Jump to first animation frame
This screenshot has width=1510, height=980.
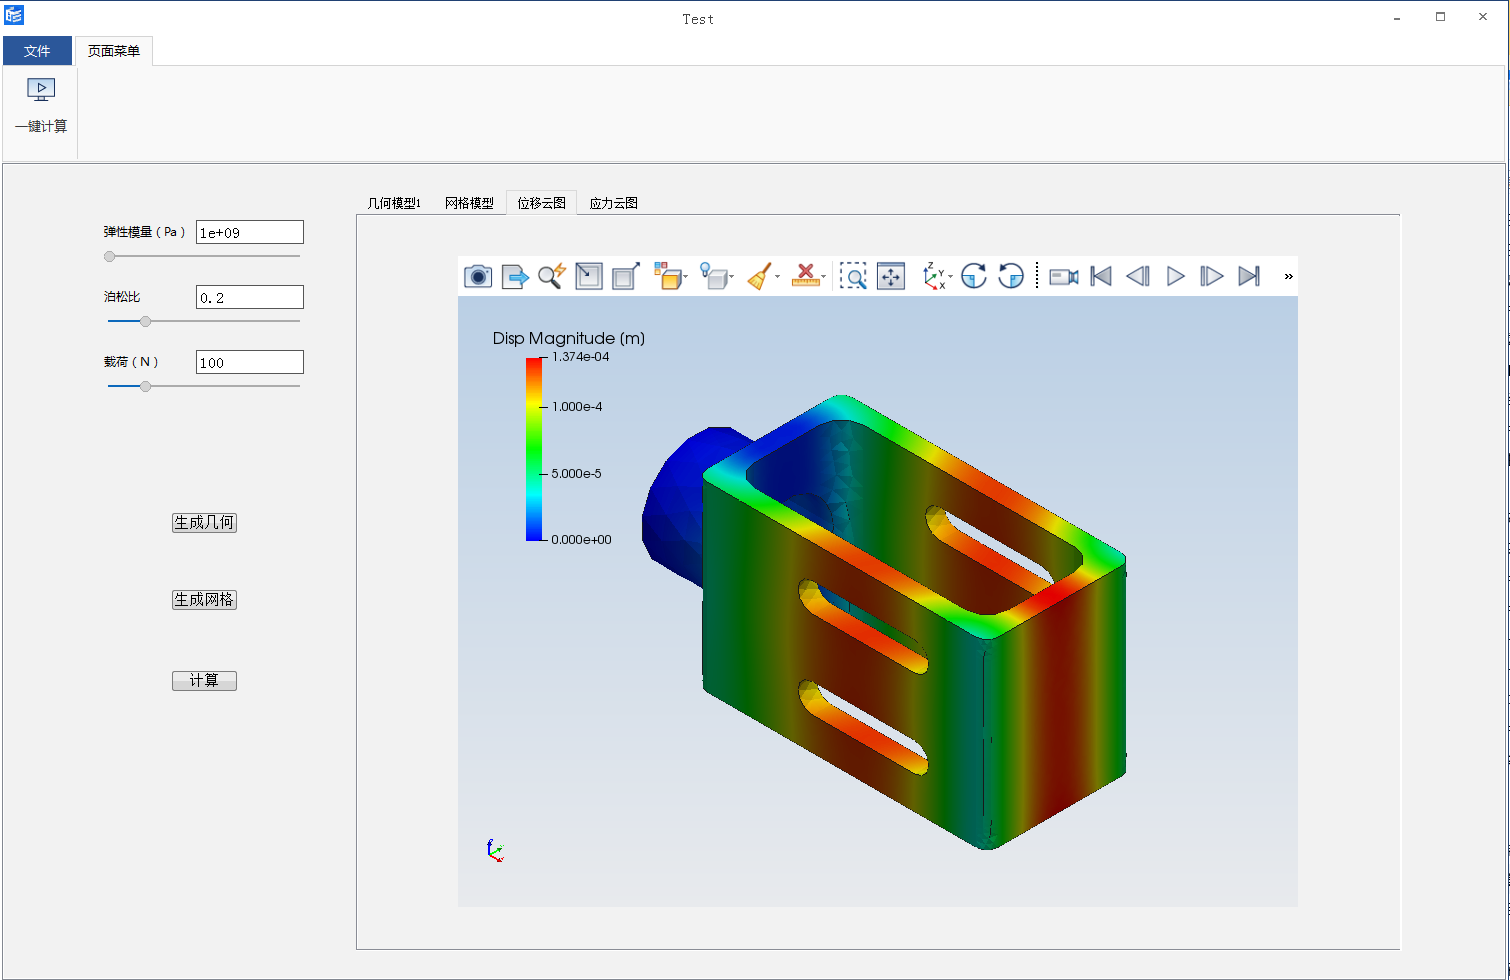1101,276
